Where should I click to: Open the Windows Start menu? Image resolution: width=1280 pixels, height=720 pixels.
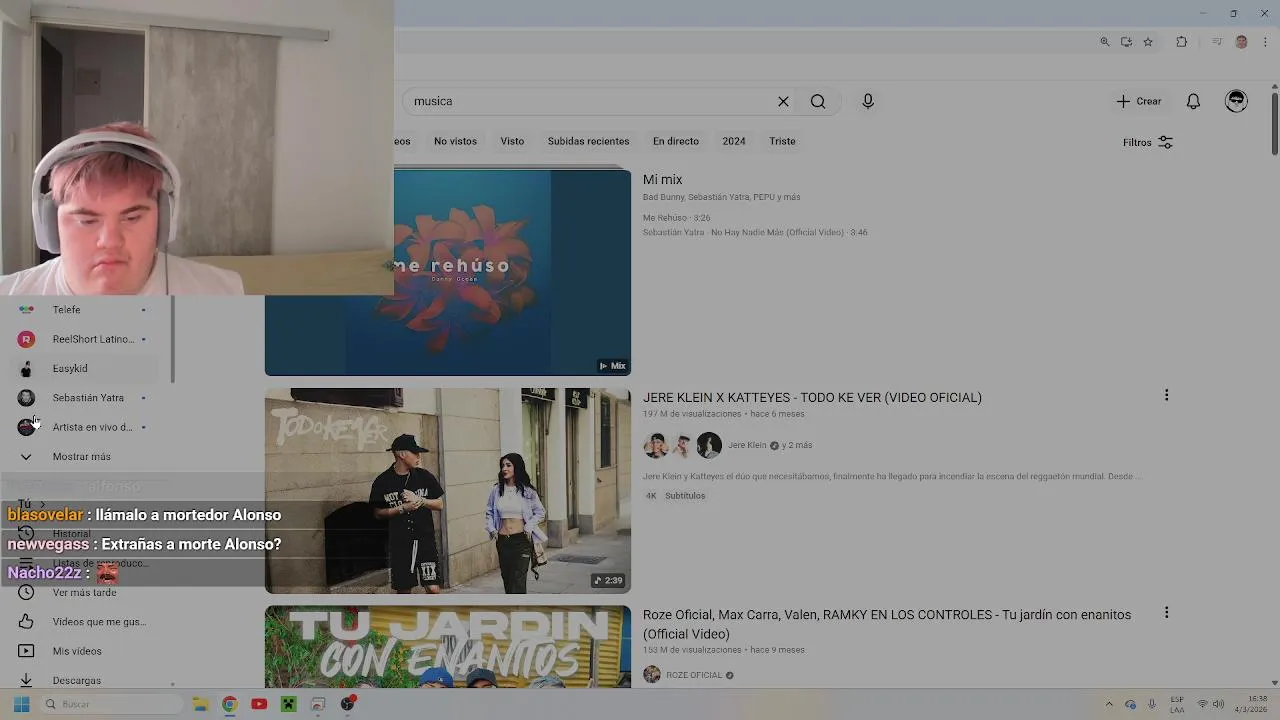click(x=21, y=705)
